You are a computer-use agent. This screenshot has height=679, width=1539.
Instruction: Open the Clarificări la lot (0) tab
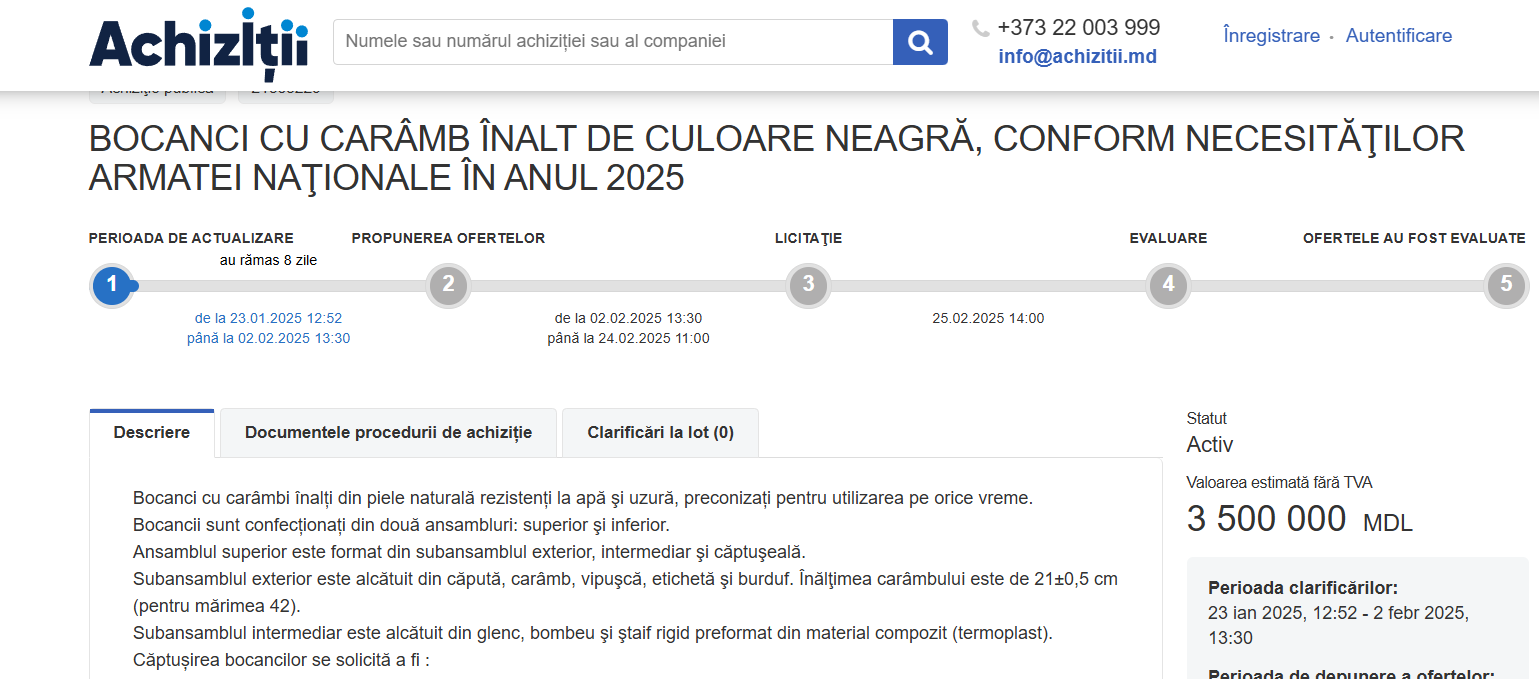[660, 433]
